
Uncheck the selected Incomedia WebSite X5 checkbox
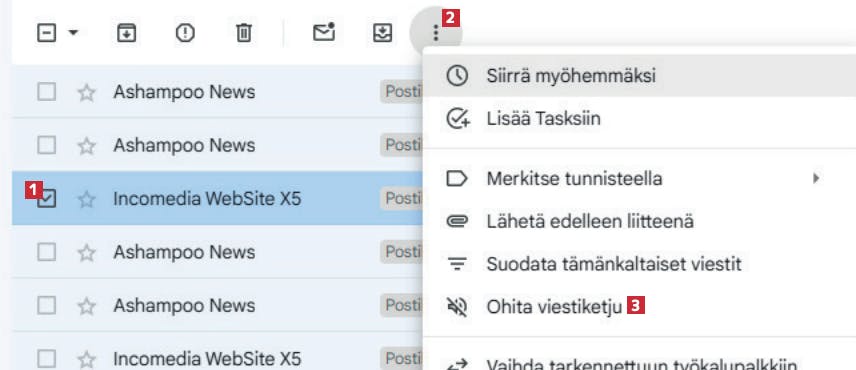point(47,199)
